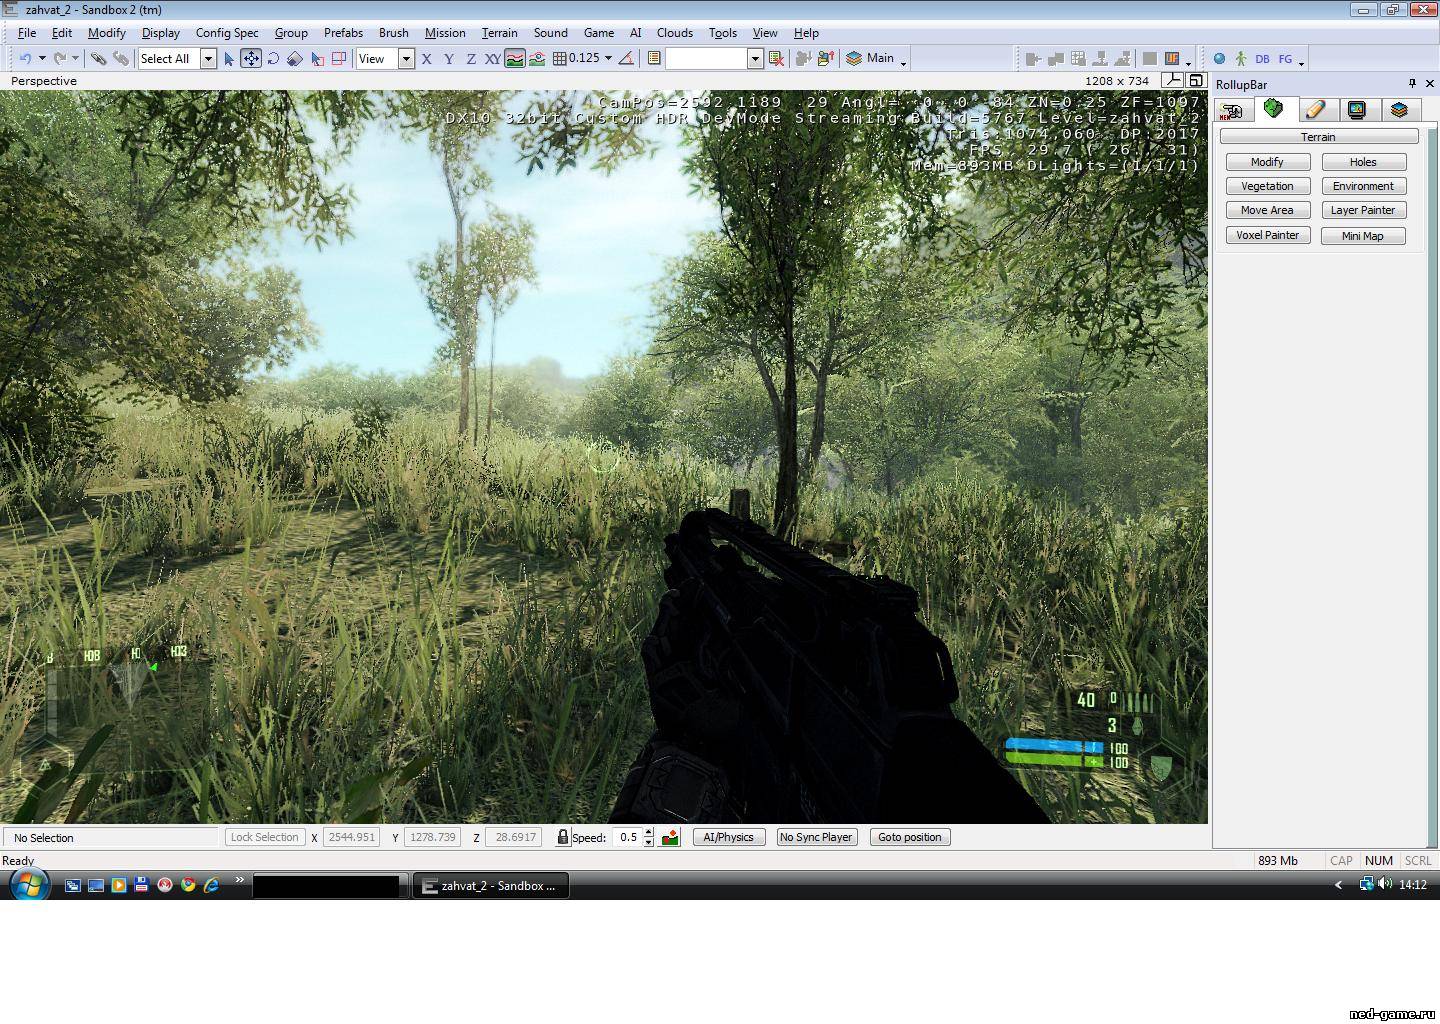Click the viewport axis layout icon
The width and height of the screenshot is (1440, 1024).
1172,80
